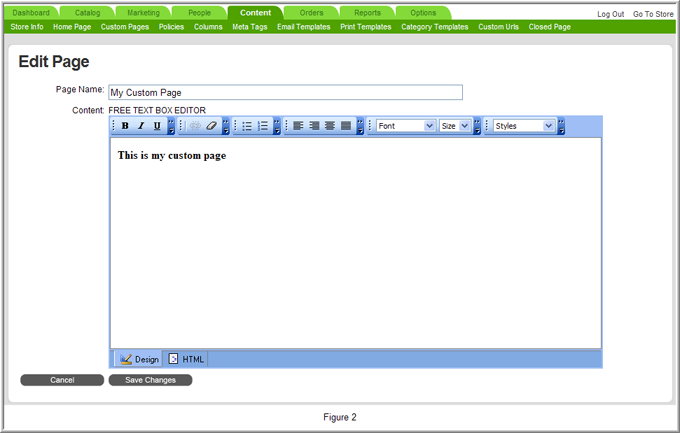Toggle bold formatting in editor toolbar
This screenshot has height=433, width=680.
[125, 126]
